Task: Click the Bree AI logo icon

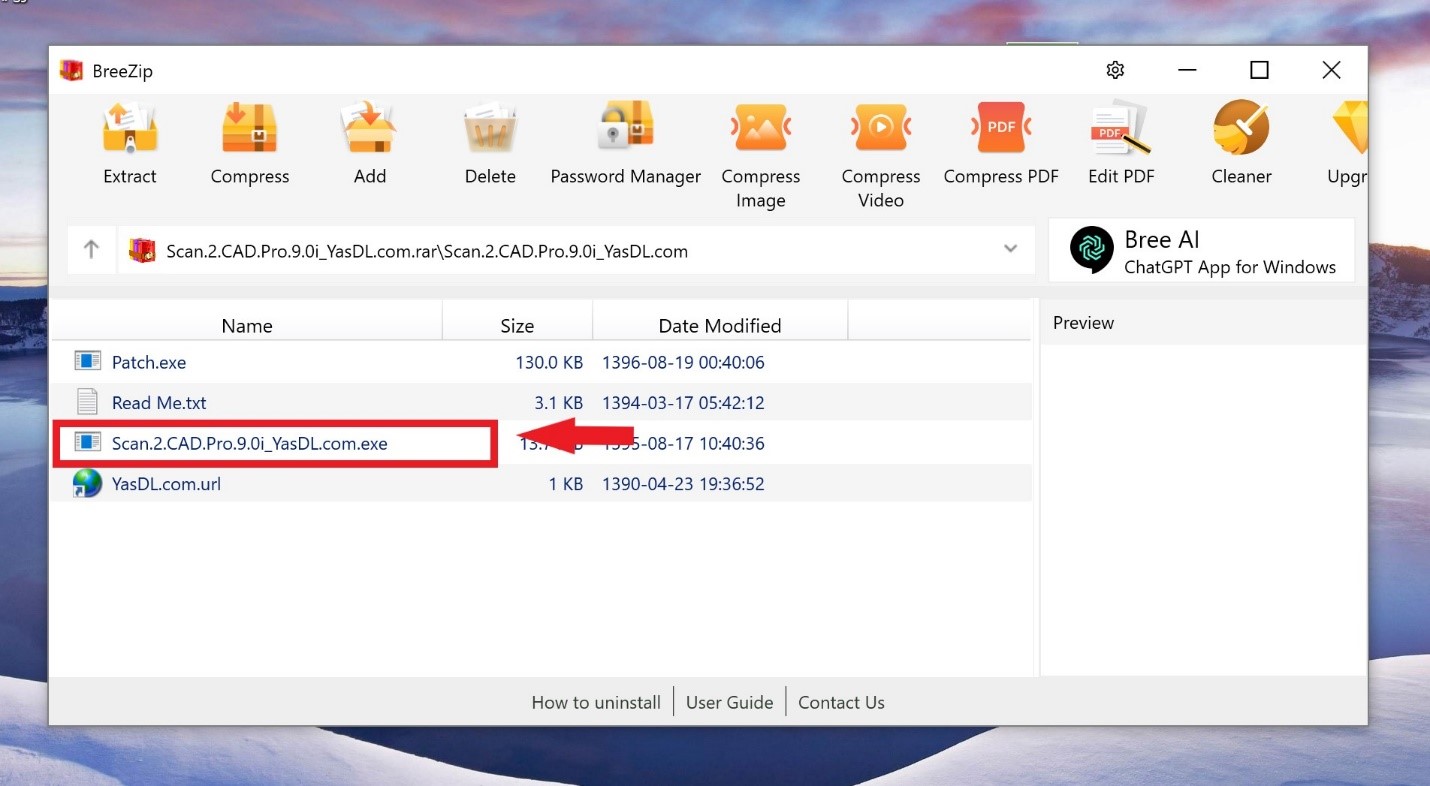Action: click(x=1091, y=251)
